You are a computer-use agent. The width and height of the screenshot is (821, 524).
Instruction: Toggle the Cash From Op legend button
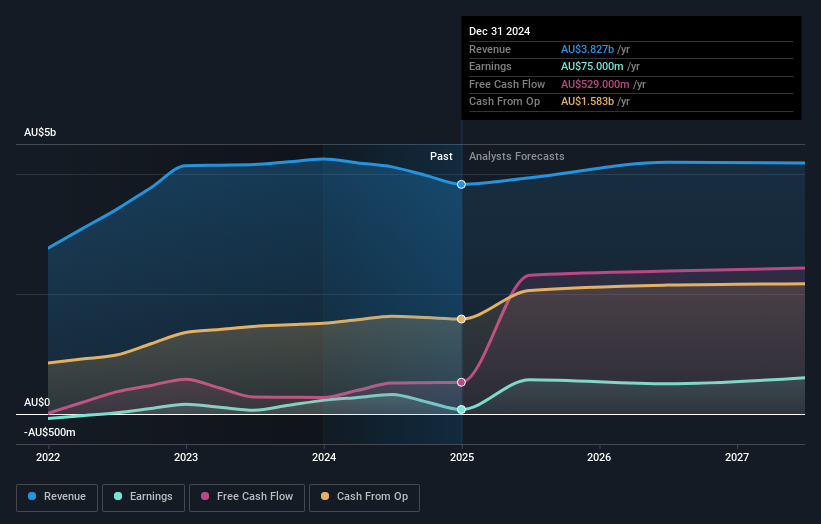(x=364, y=497)
